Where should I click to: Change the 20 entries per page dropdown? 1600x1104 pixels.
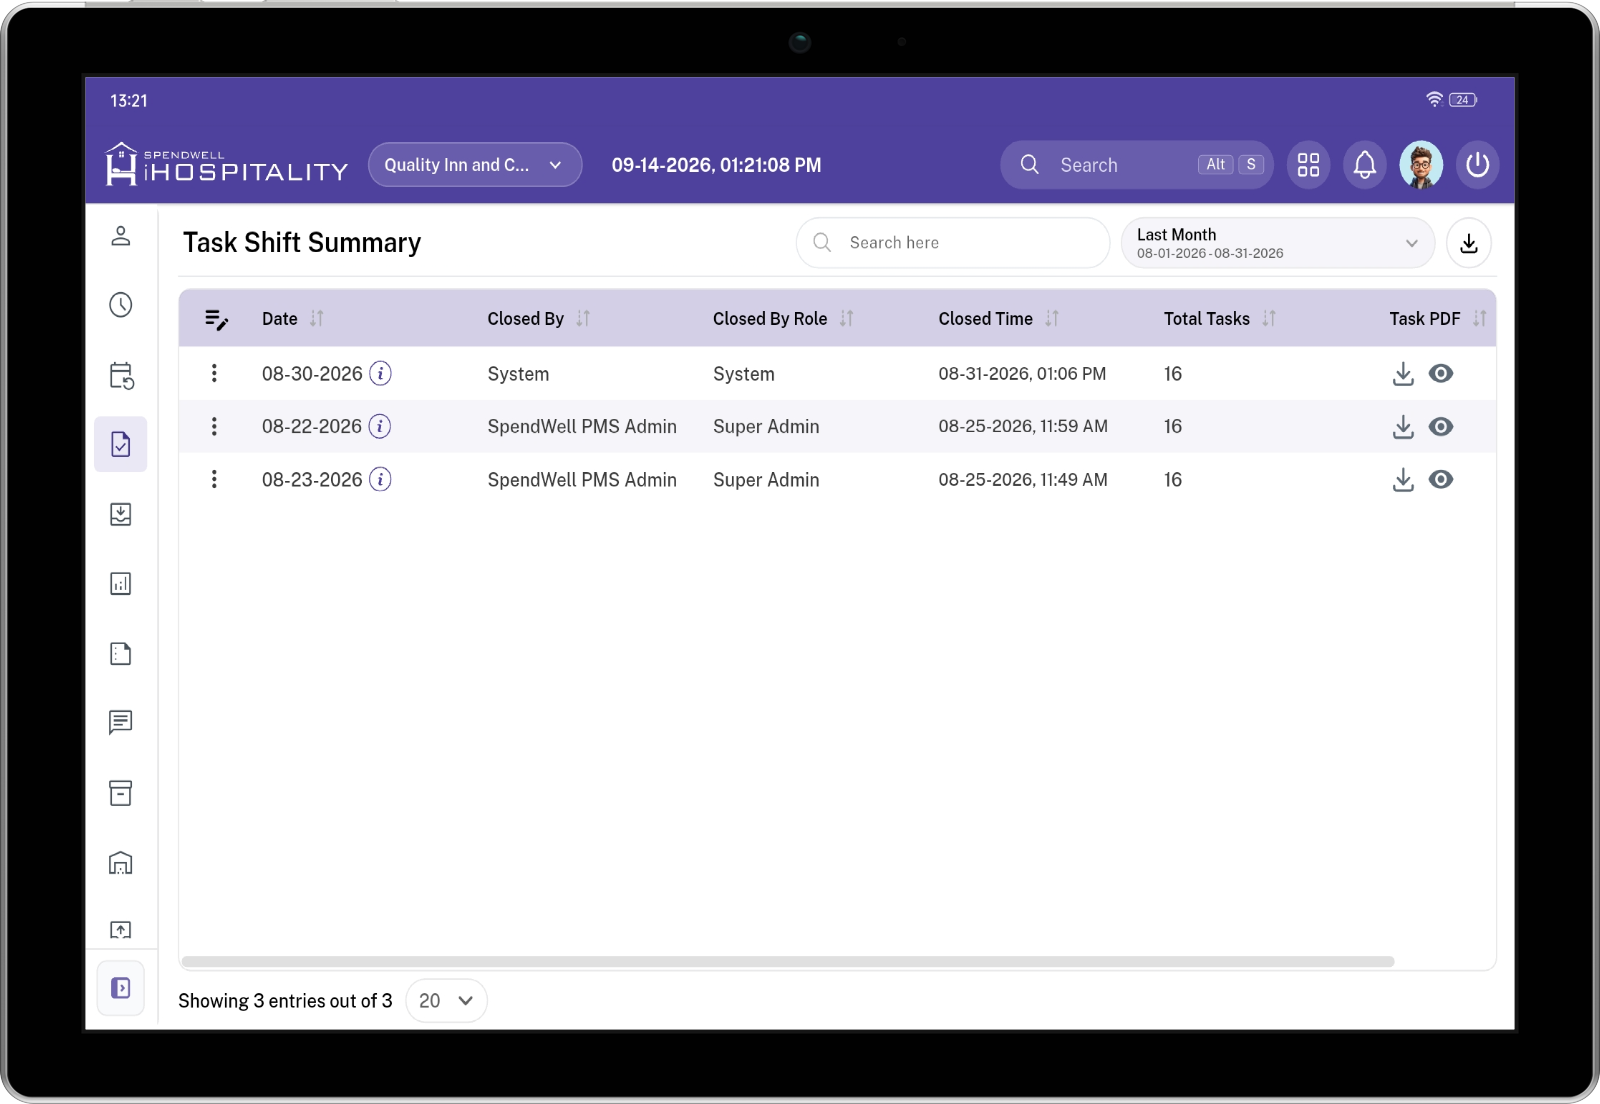(x=446, y=1001)
